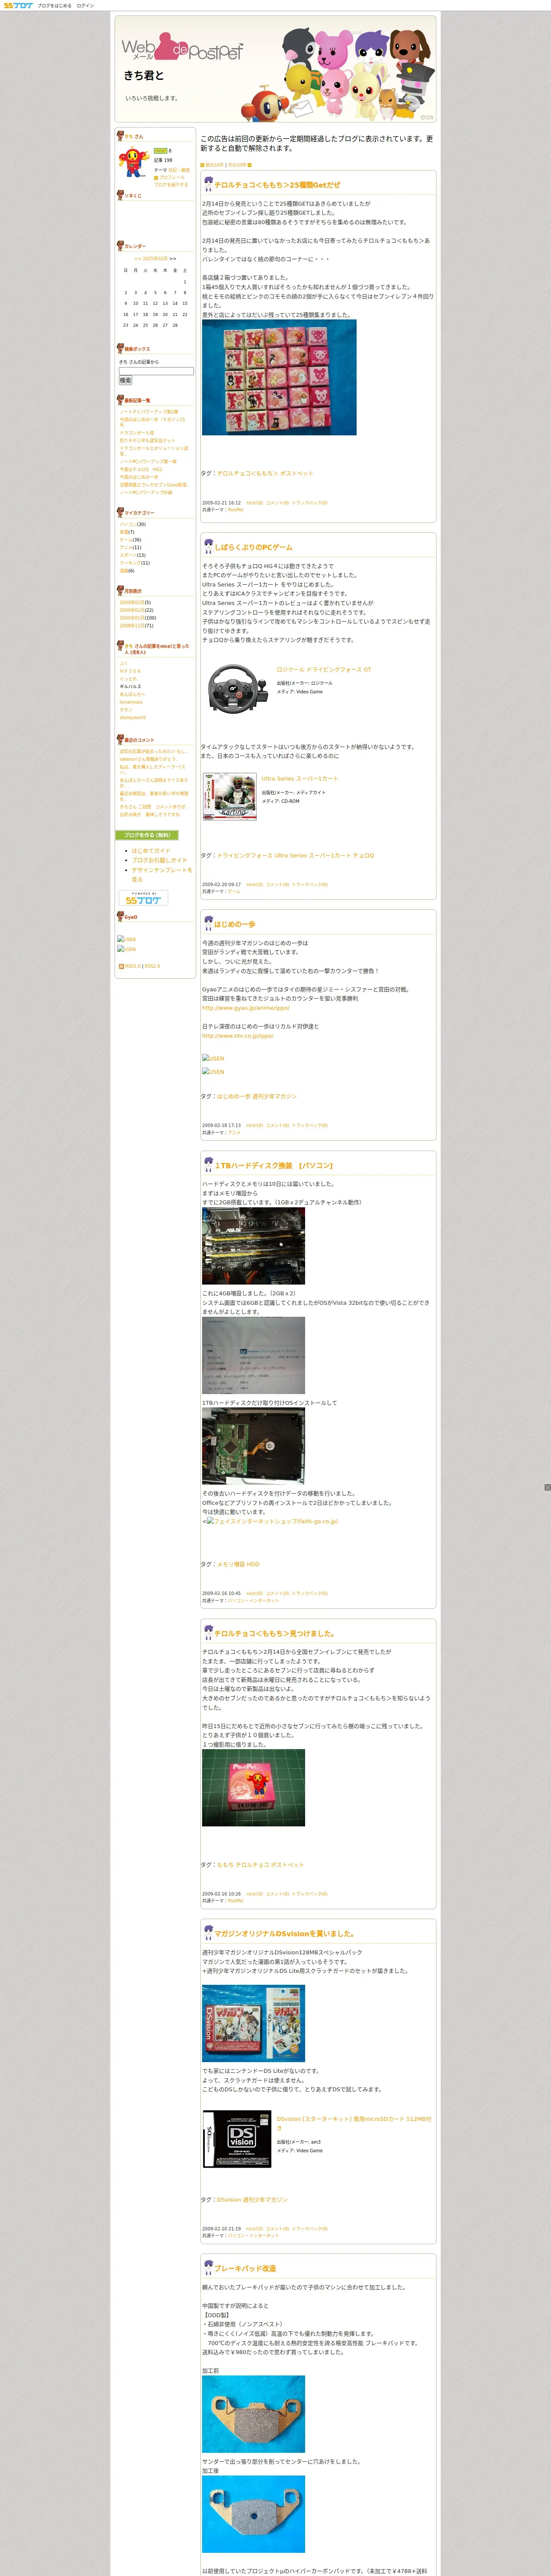
Task: Open the ログイン link
Action: [x=85, y=5]
